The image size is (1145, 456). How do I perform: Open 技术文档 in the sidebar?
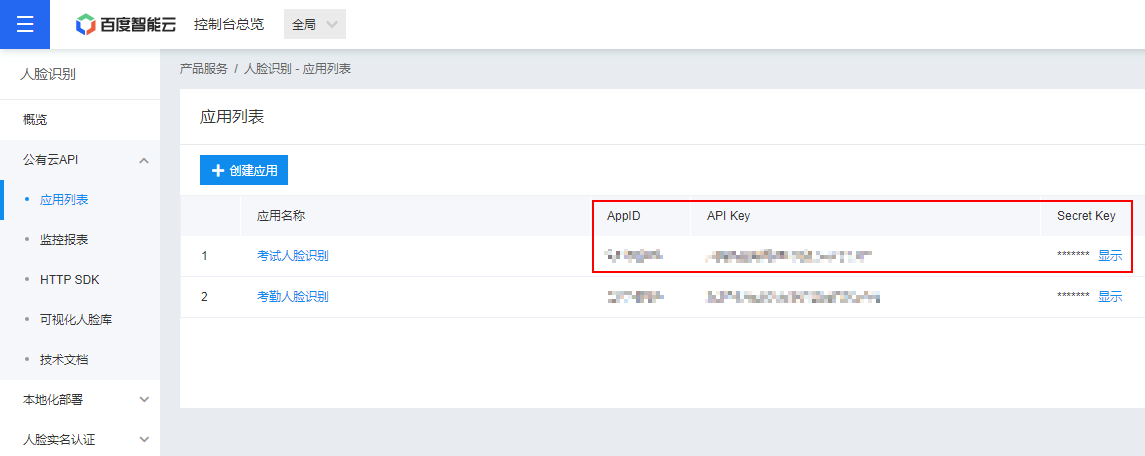(x=64, y=359)
